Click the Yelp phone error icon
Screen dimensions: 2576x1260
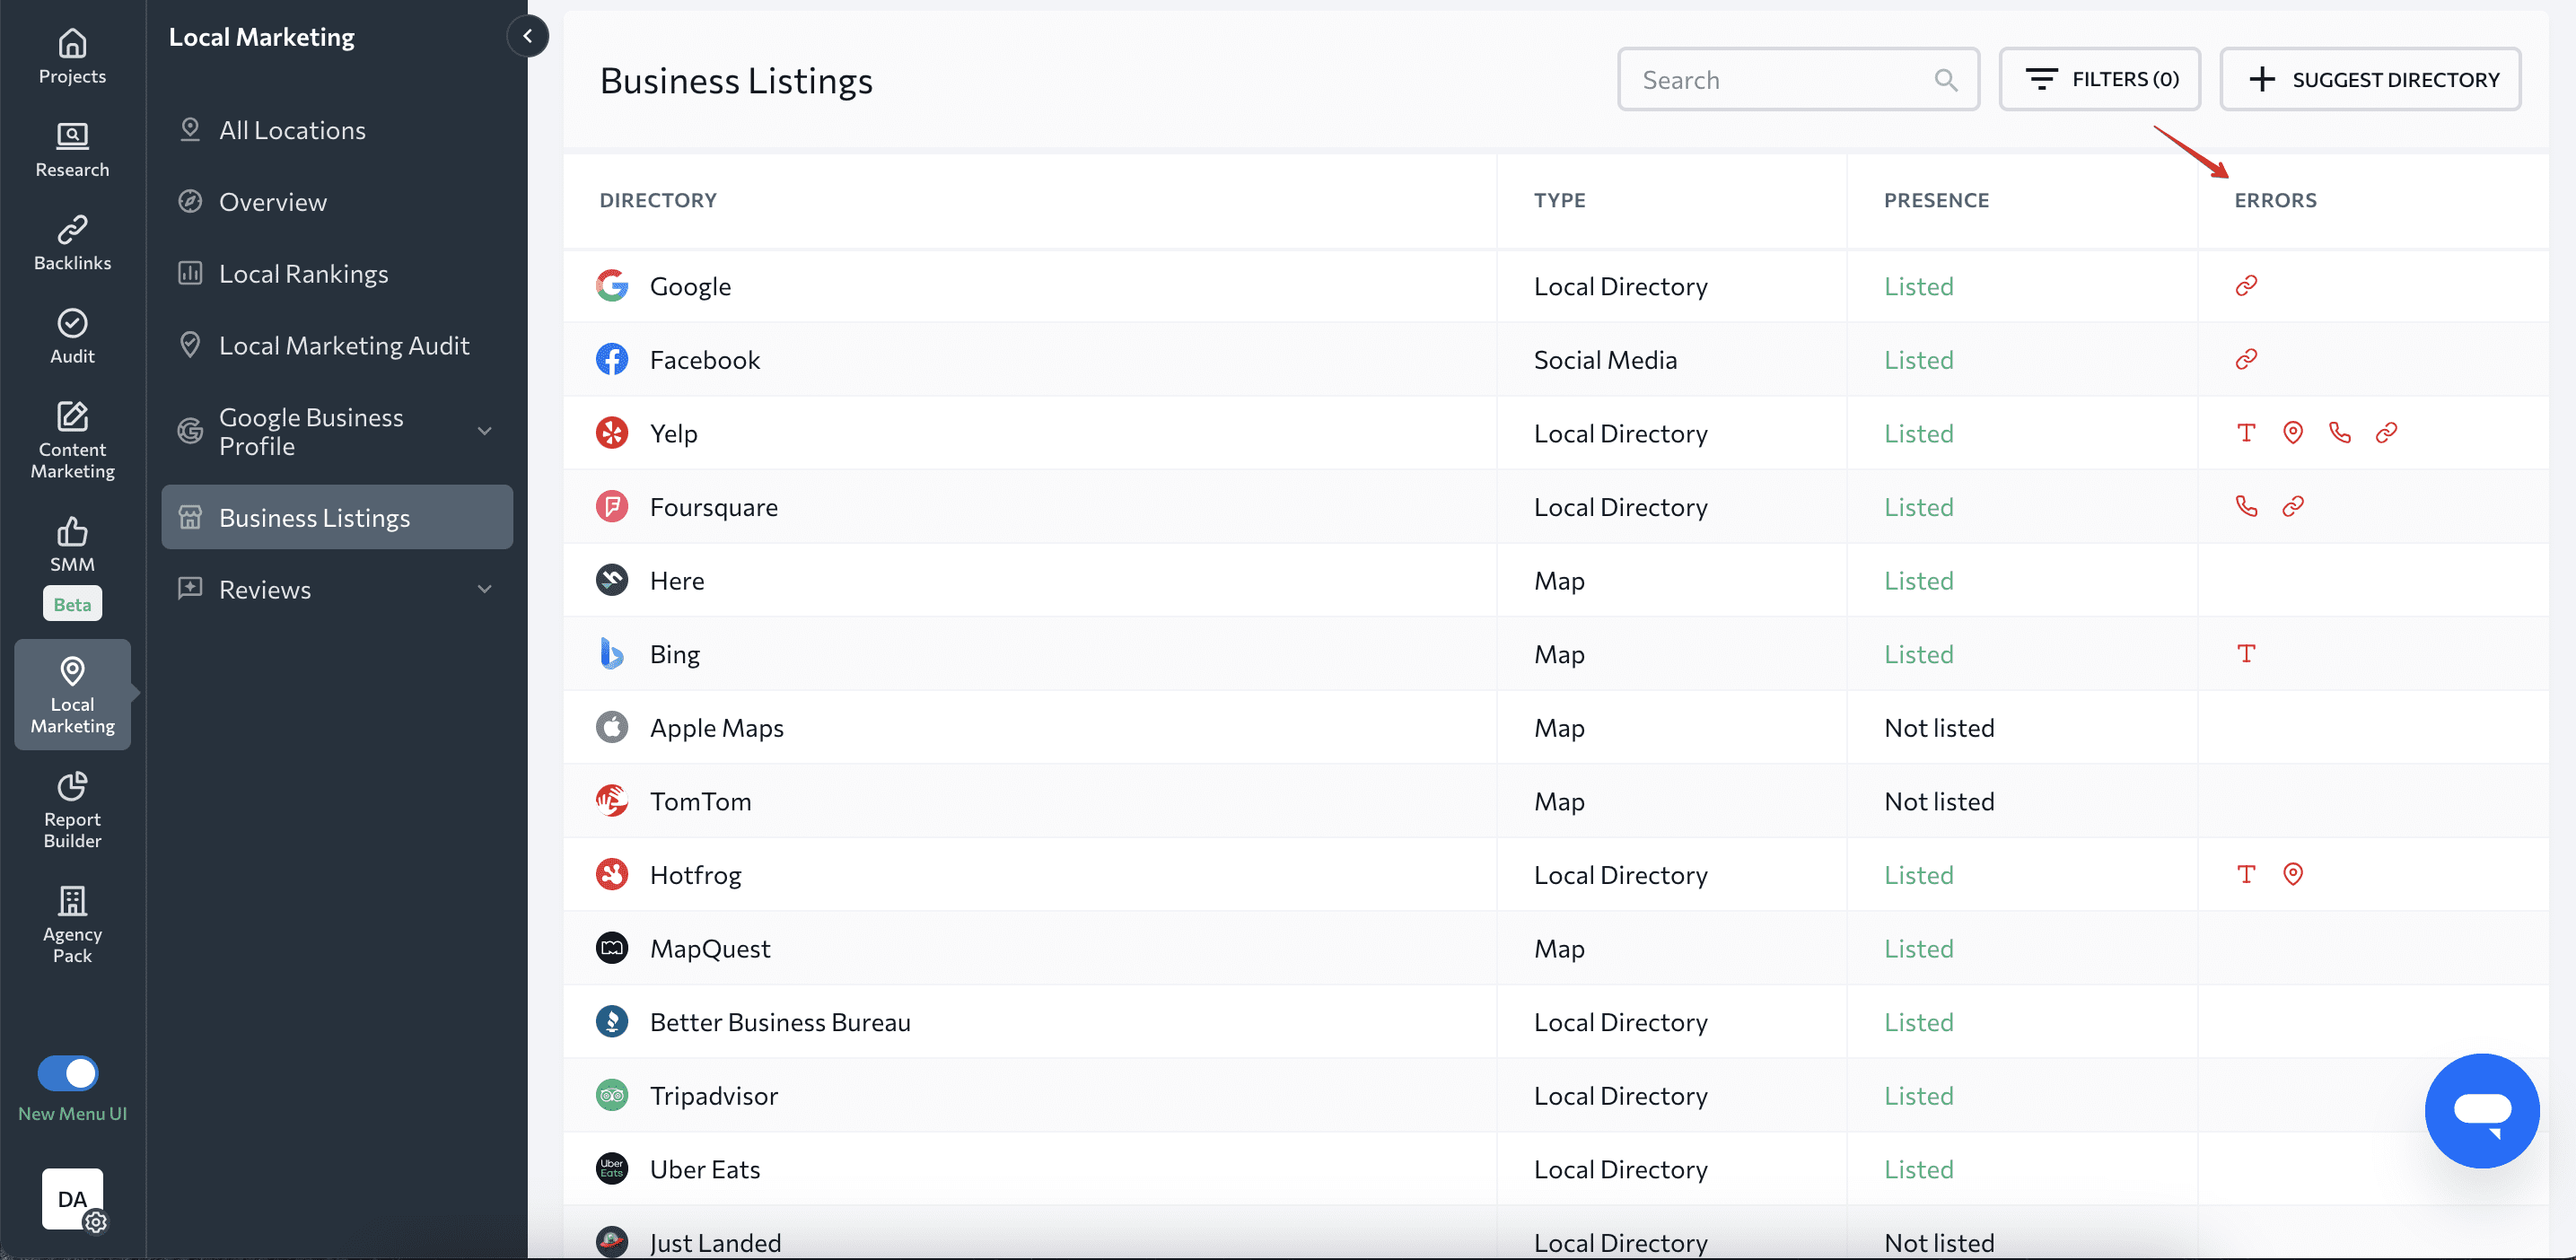pyautogui.click(x=2340, y=432)
